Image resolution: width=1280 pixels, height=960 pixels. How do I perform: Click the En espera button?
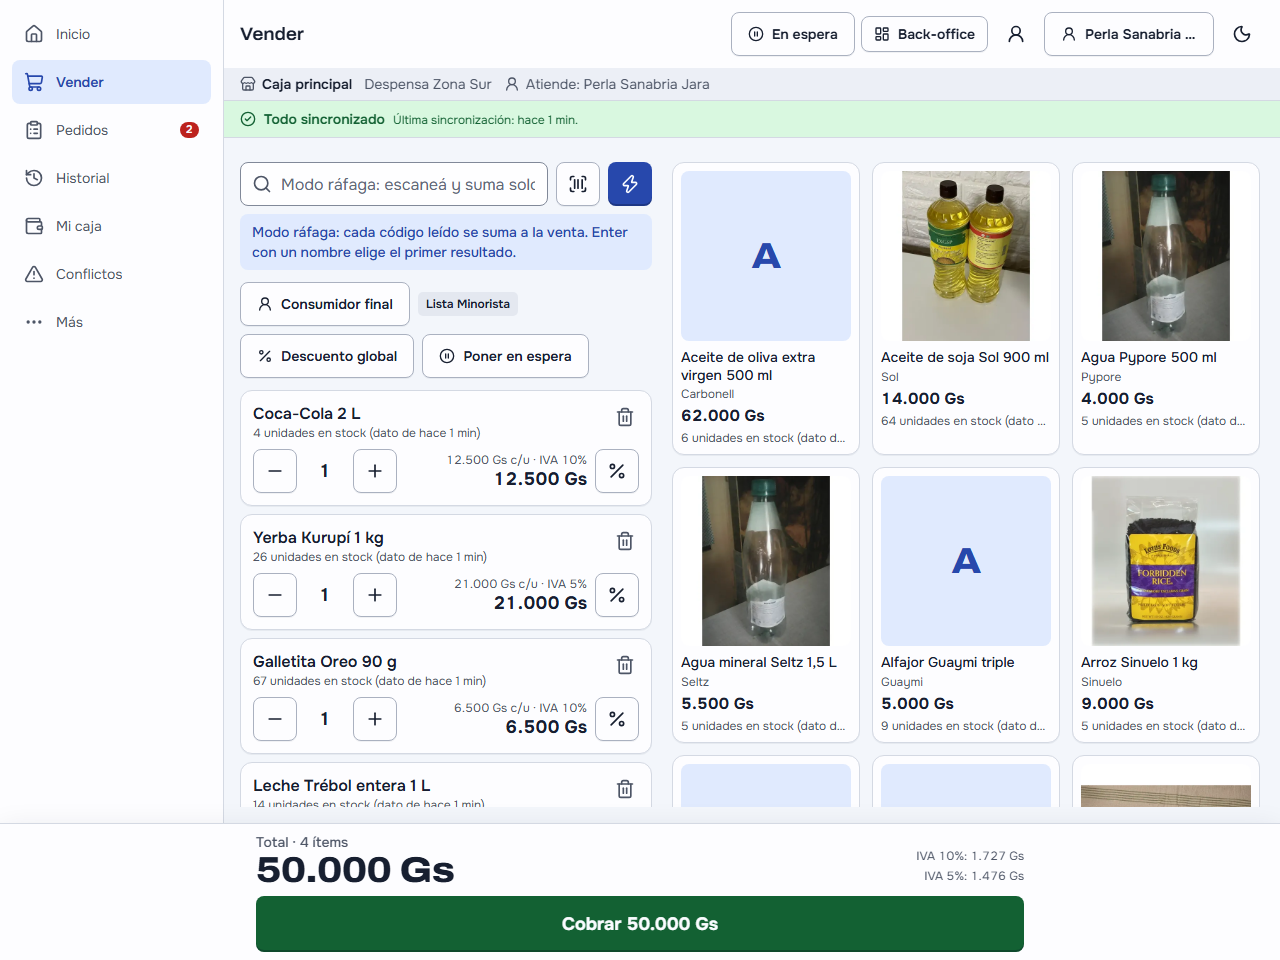click(793, 34)
